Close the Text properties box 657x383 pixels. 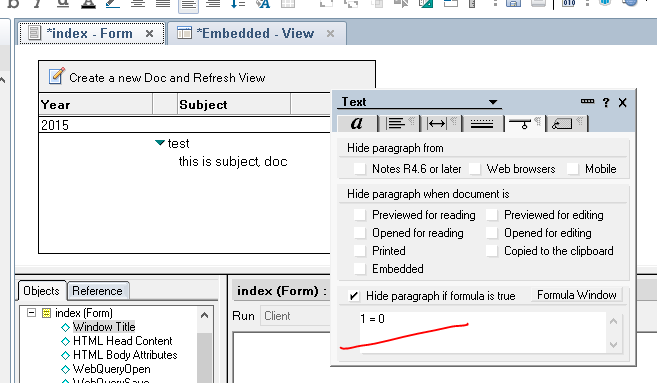[x=623, y=103]
